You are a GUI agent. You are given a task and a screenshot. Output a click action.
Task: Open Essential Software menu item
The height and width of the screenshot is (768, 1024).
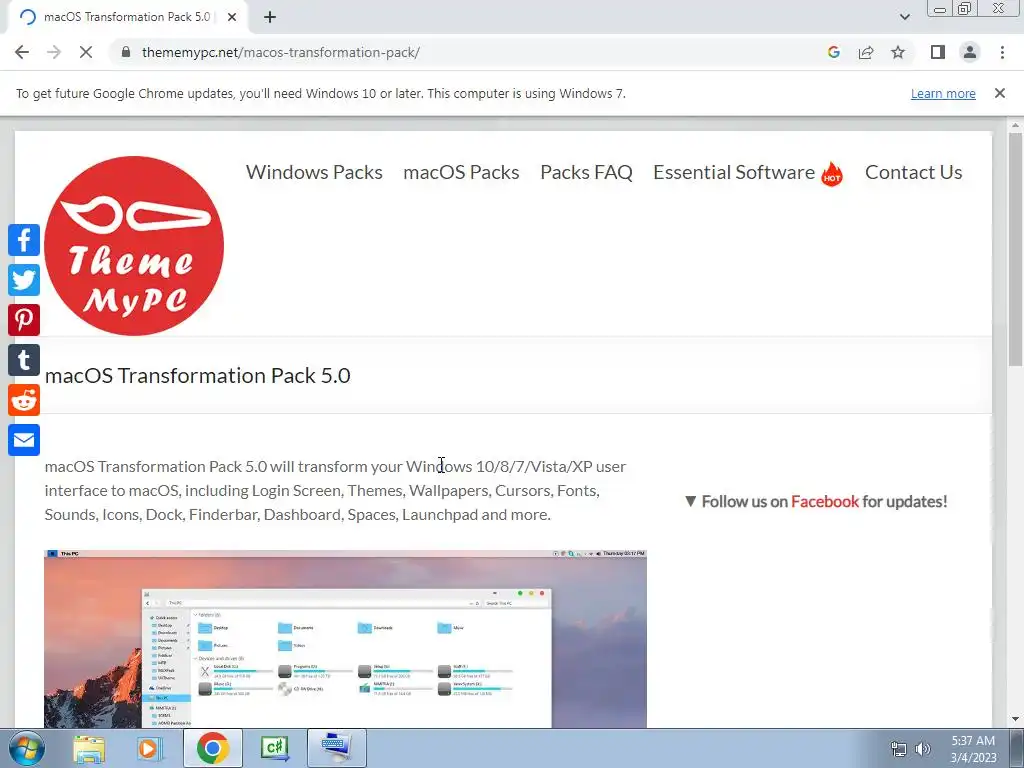coord(748,172)
